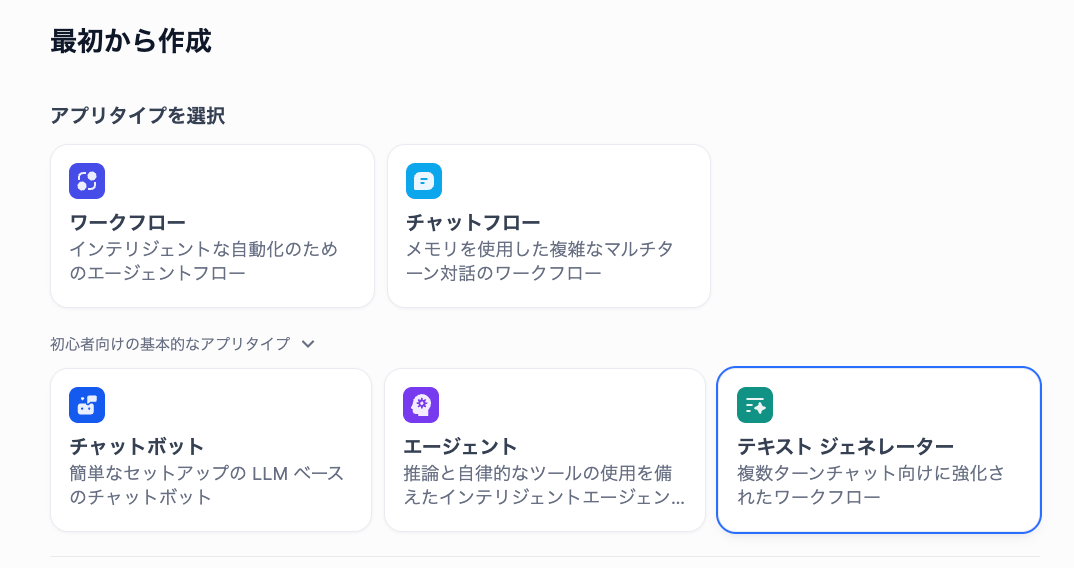Choose the エージェント app type title

460,446
